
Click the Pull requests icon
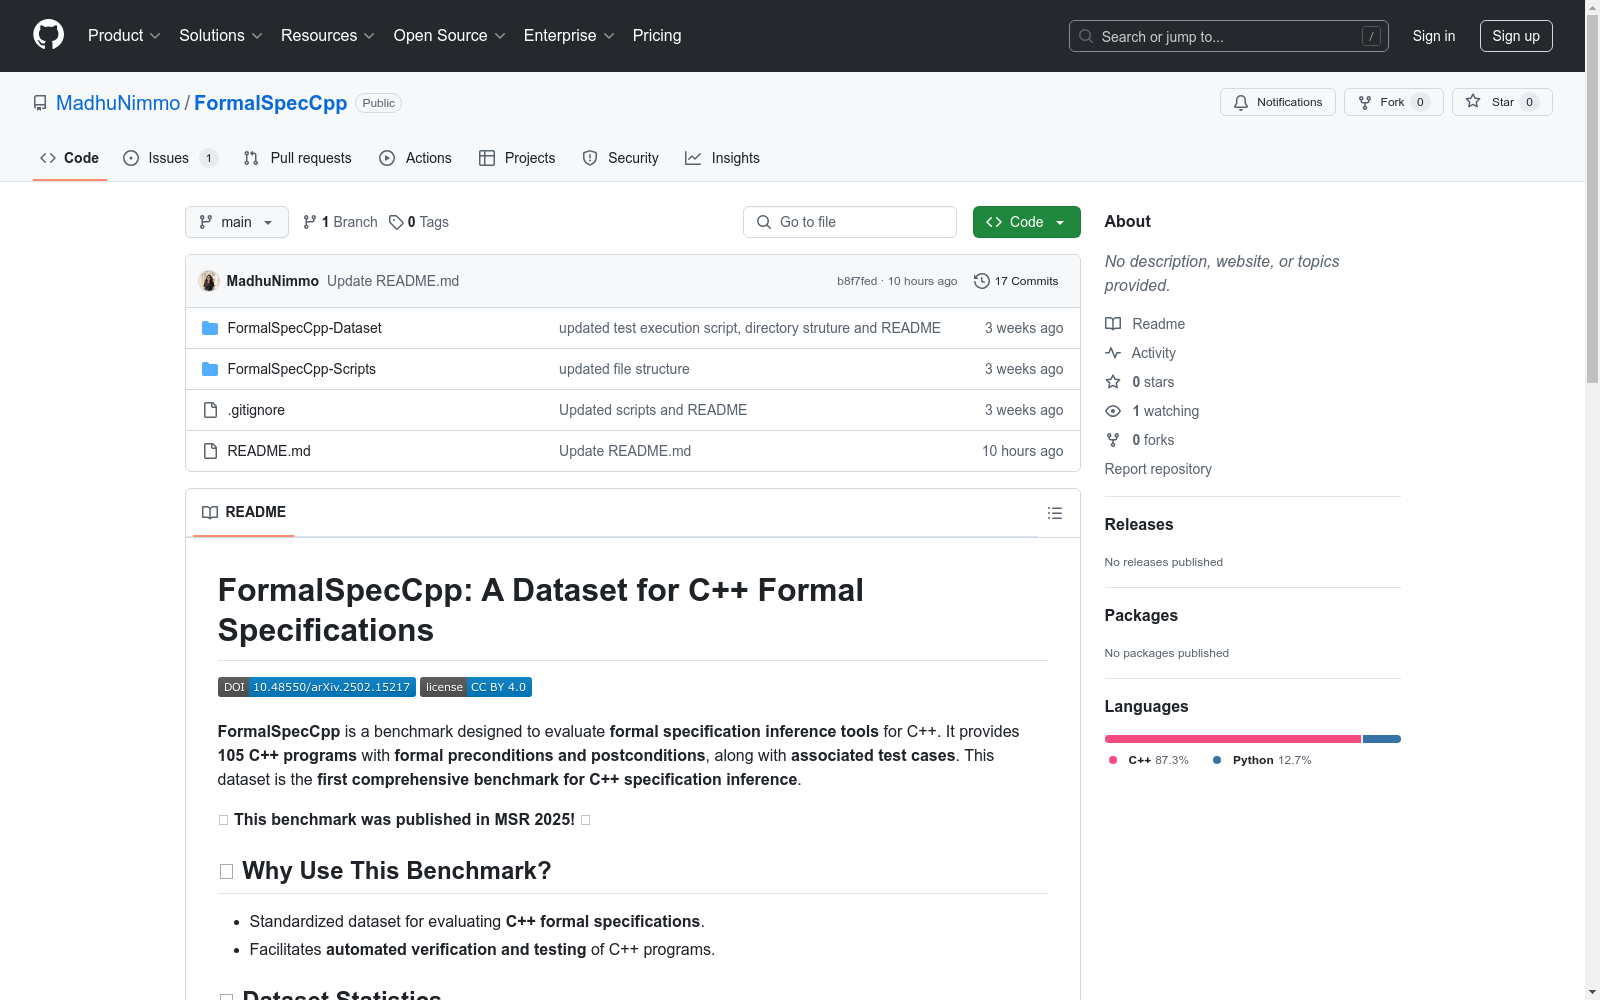[x=251, y=158]
